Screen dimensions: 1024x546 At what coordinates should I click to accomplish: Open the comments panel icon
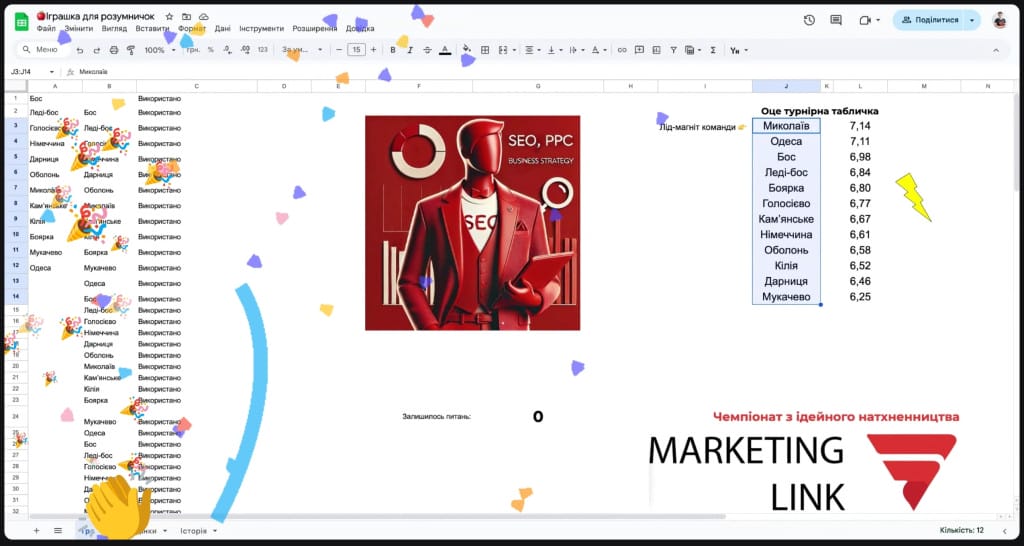coord(836,20)
